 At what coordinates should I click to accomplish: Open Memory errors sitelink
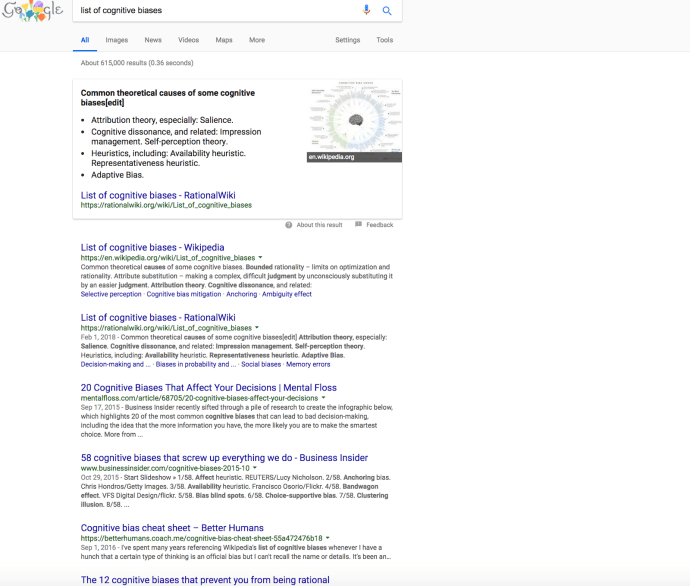click(x=308, y=364)
